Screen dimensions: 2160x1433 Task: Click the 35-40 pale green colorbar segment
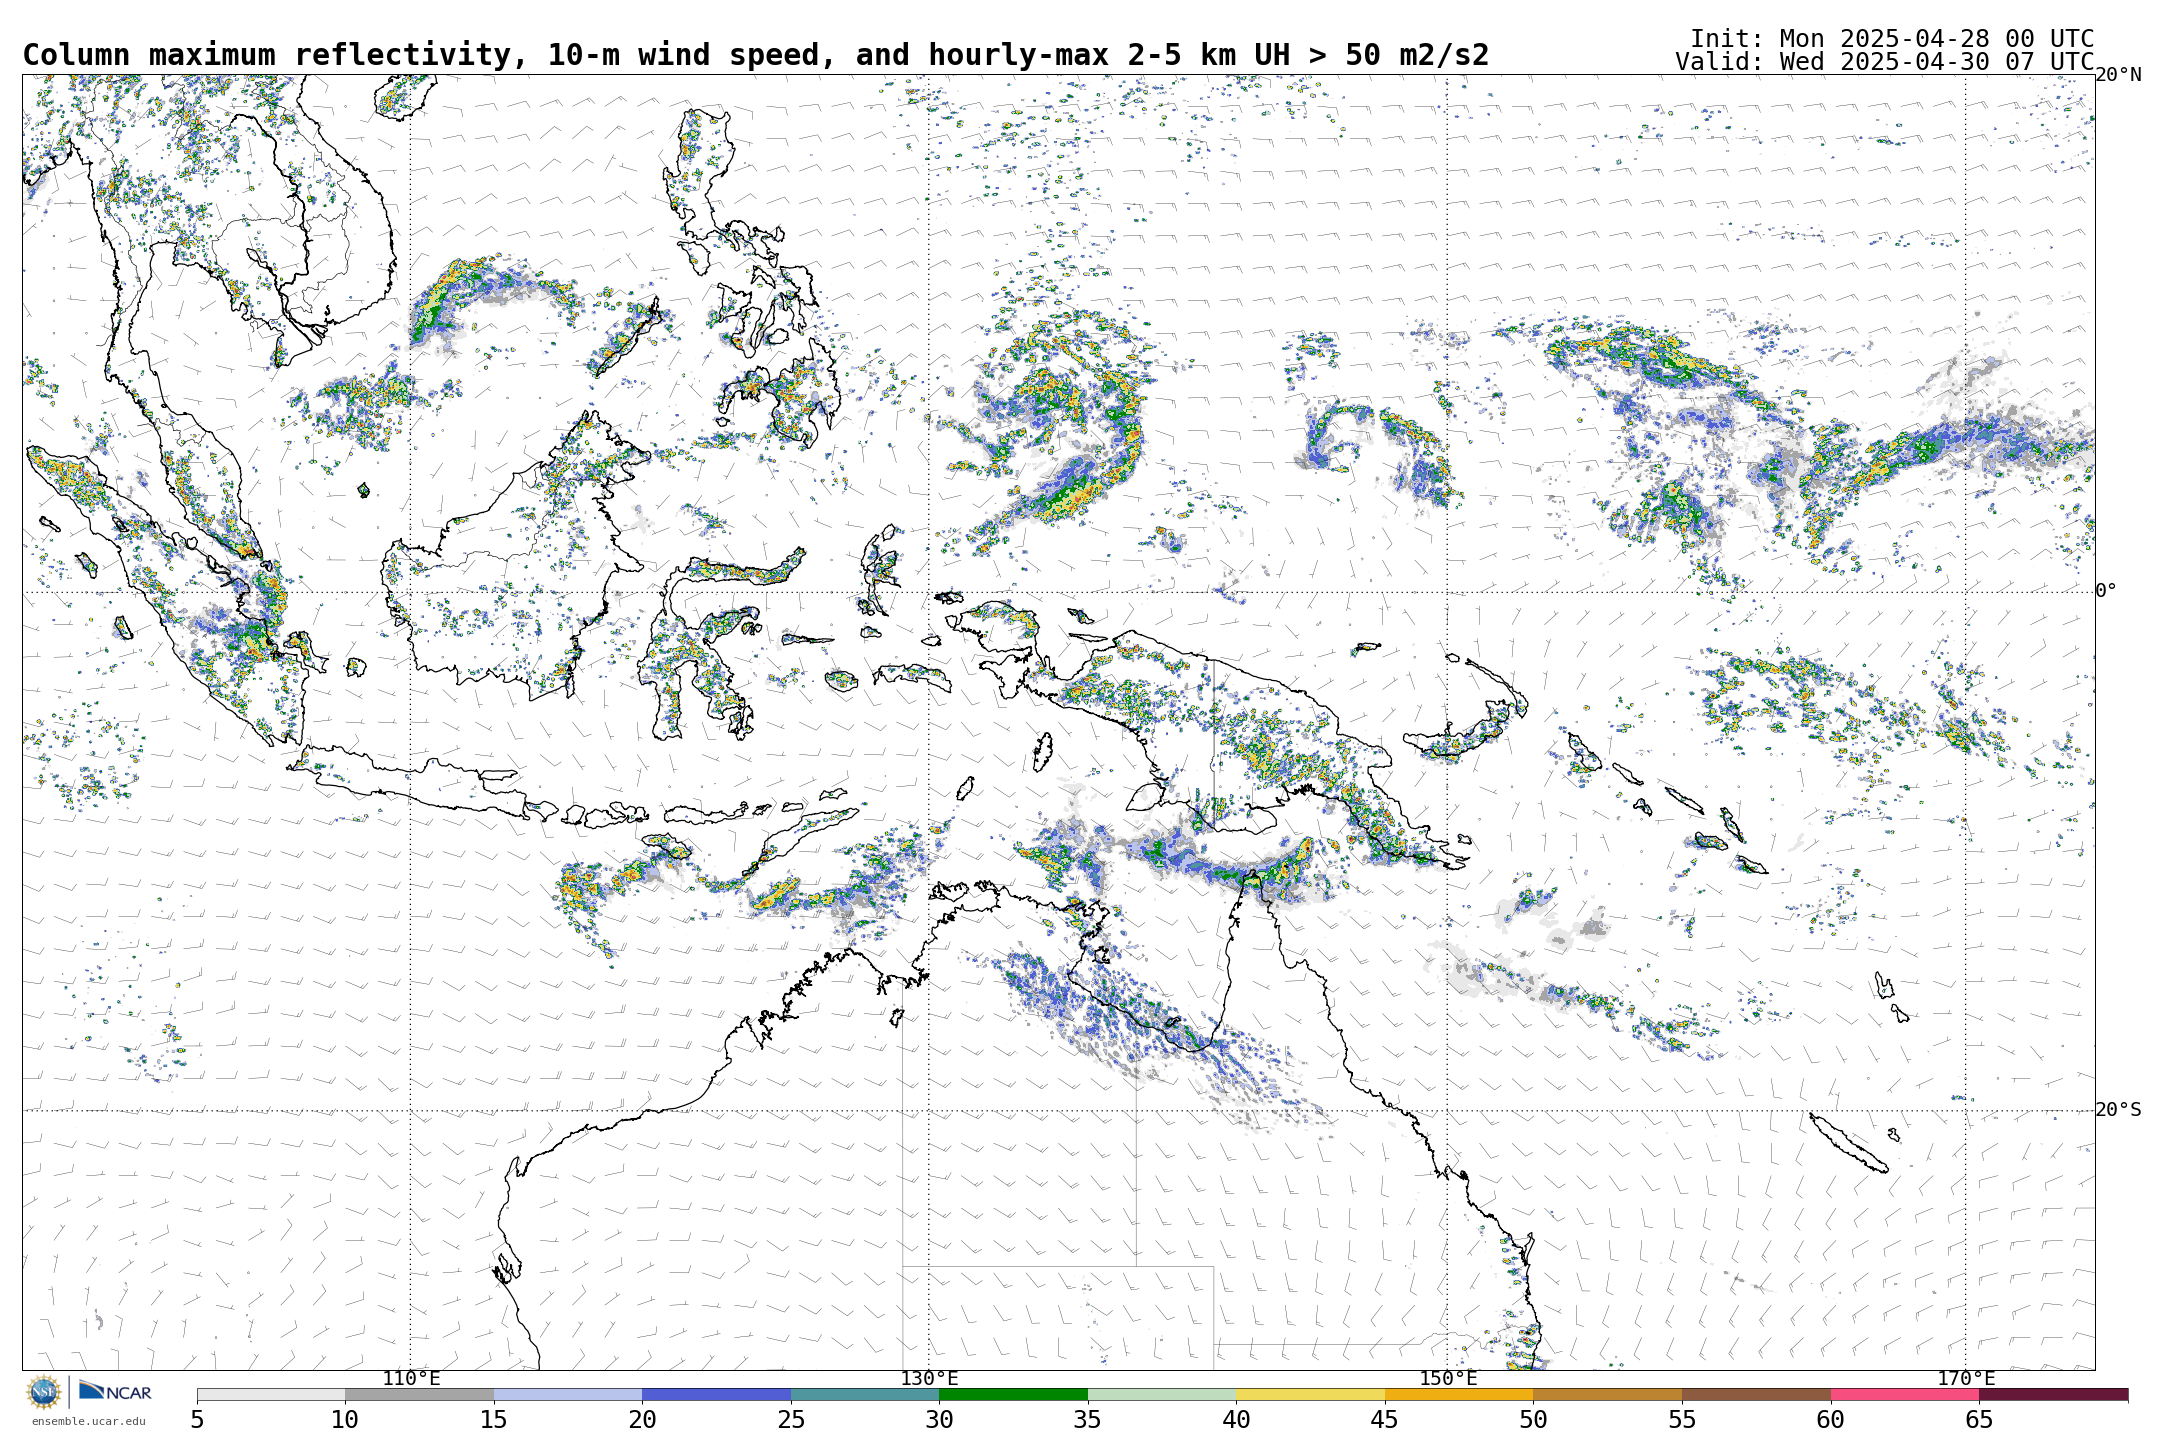1162,1394
